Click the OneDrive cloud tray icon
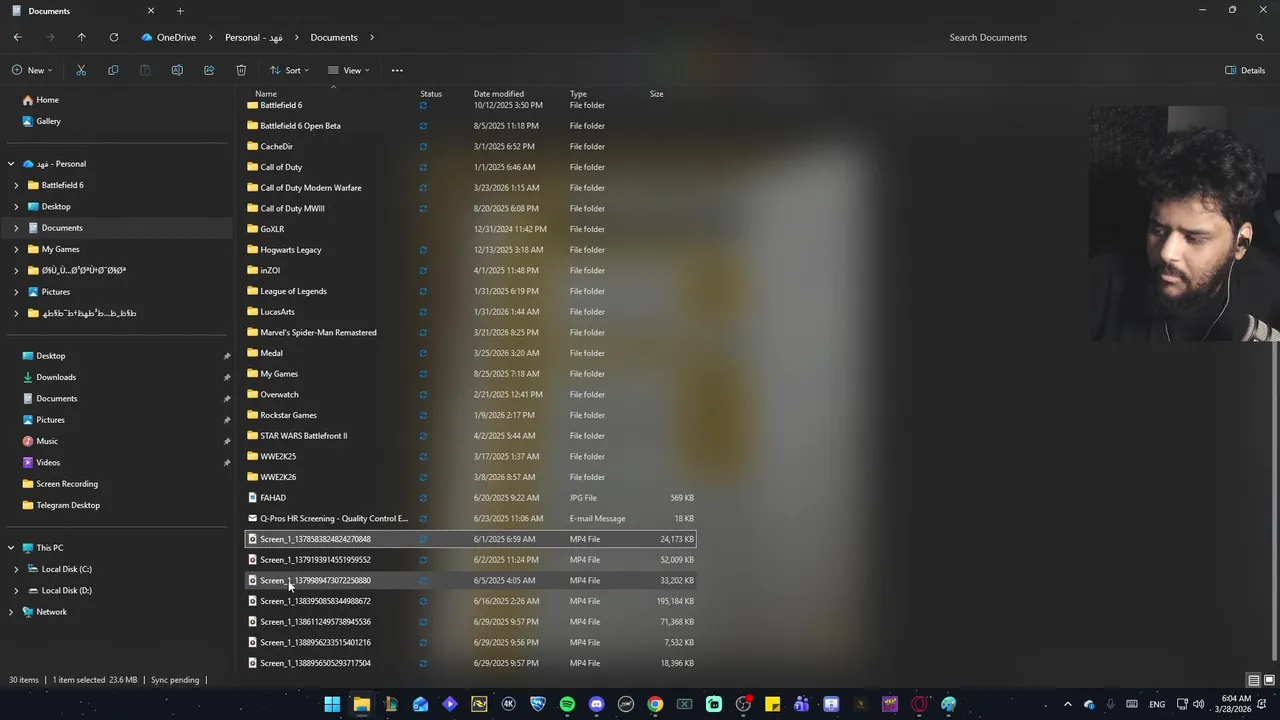This screenshot has width=1280, height=720. click(1089, 704)
